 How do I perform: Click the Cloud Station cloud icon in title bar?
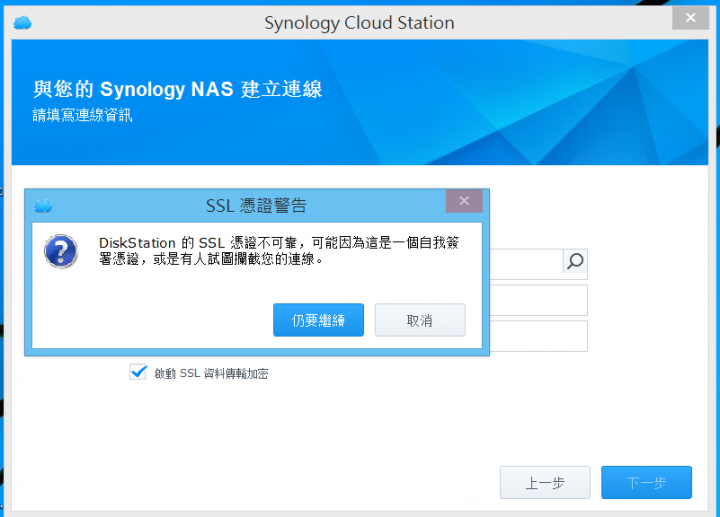(x=22, y=22)
